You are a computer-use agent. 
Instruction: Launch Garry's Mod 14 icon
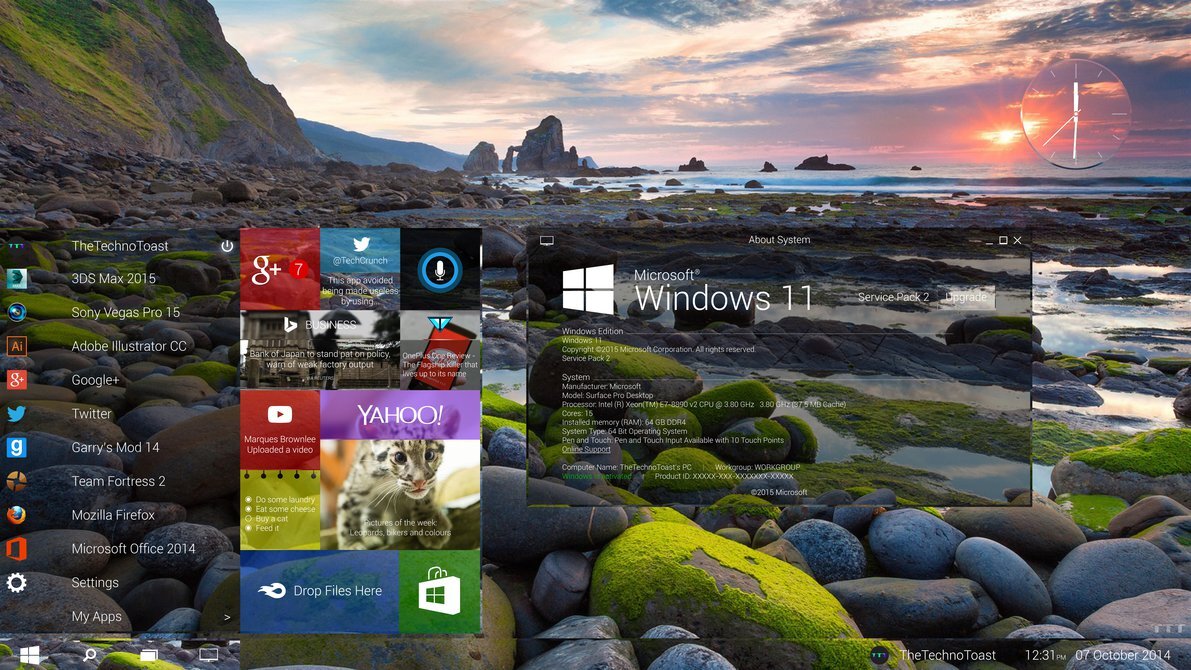tap(17, 447)
